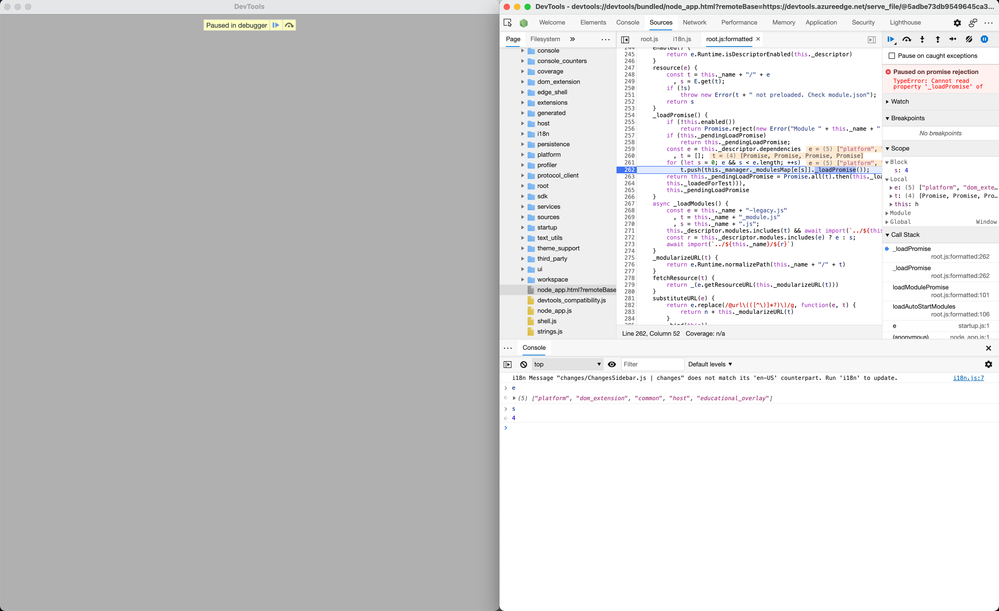Click the i18n.js:7 source link

pyautogui.click(x=967, y=378)
